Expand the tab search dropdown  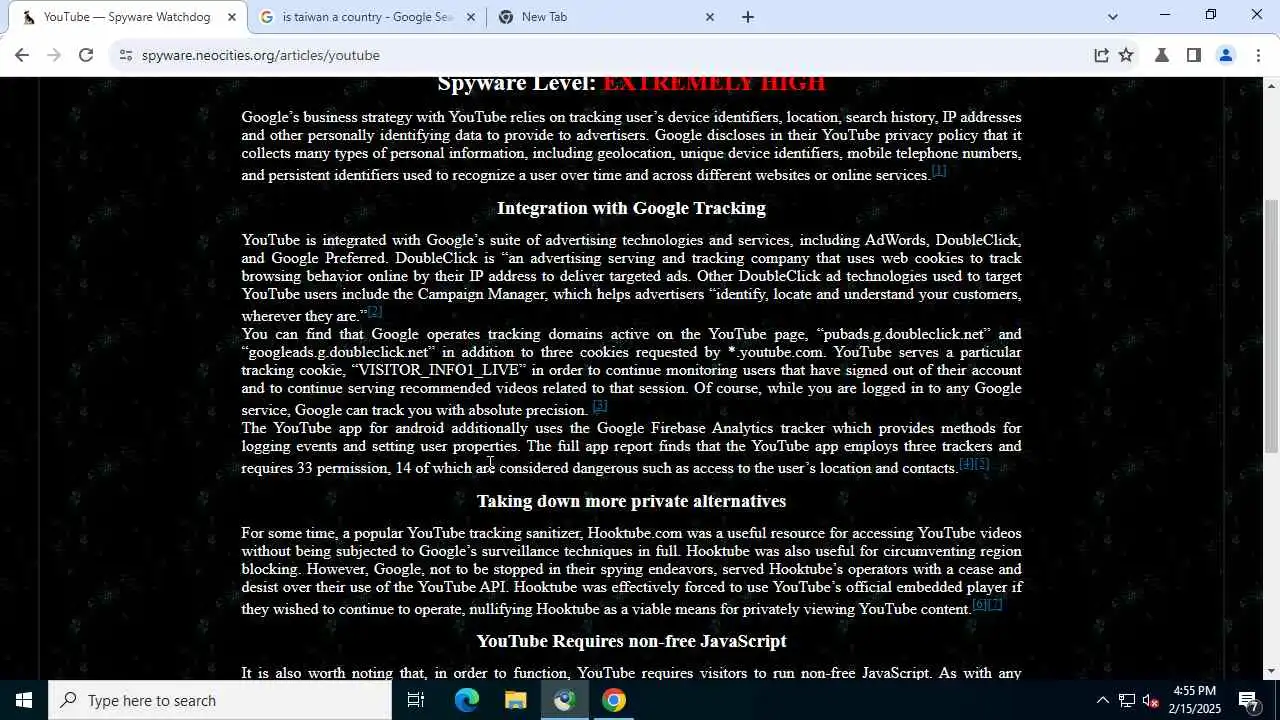tap(1113, 16)
